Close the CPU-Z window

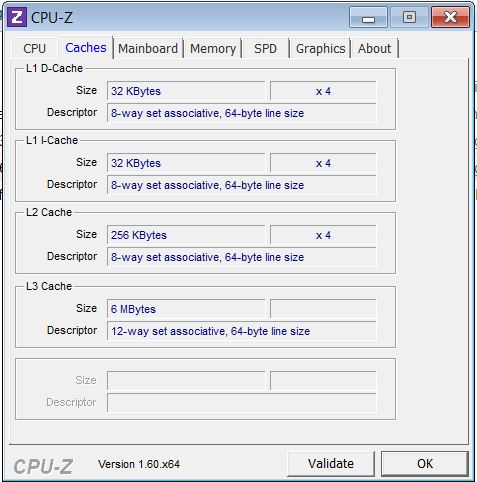[x=450, y=17]
